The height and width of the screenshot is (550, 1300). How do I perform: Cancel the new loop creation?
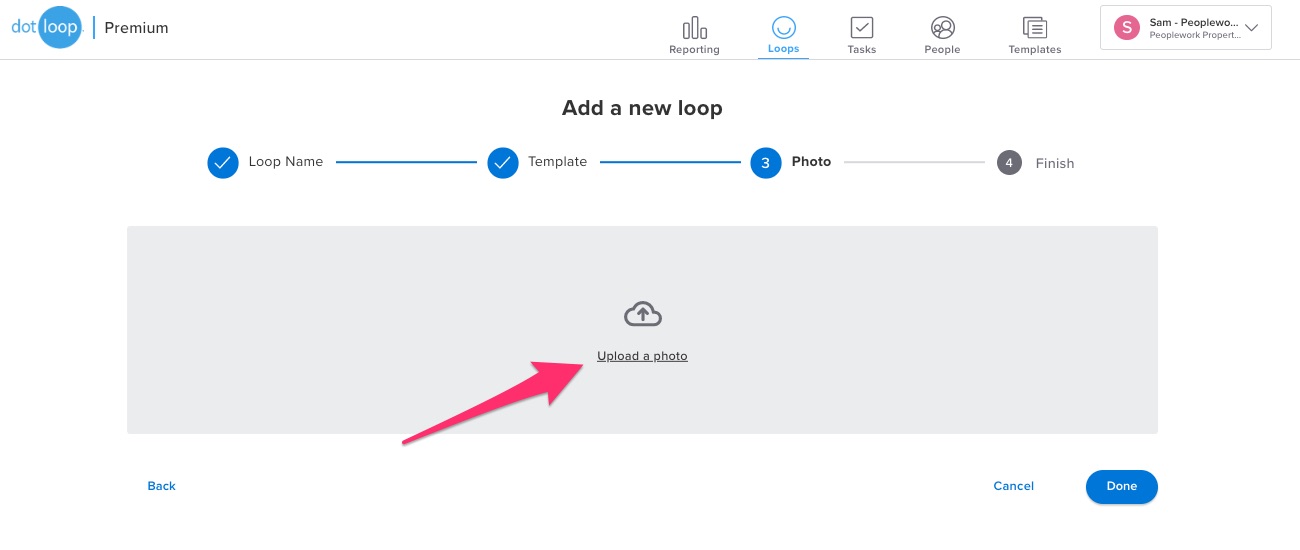1013,486
